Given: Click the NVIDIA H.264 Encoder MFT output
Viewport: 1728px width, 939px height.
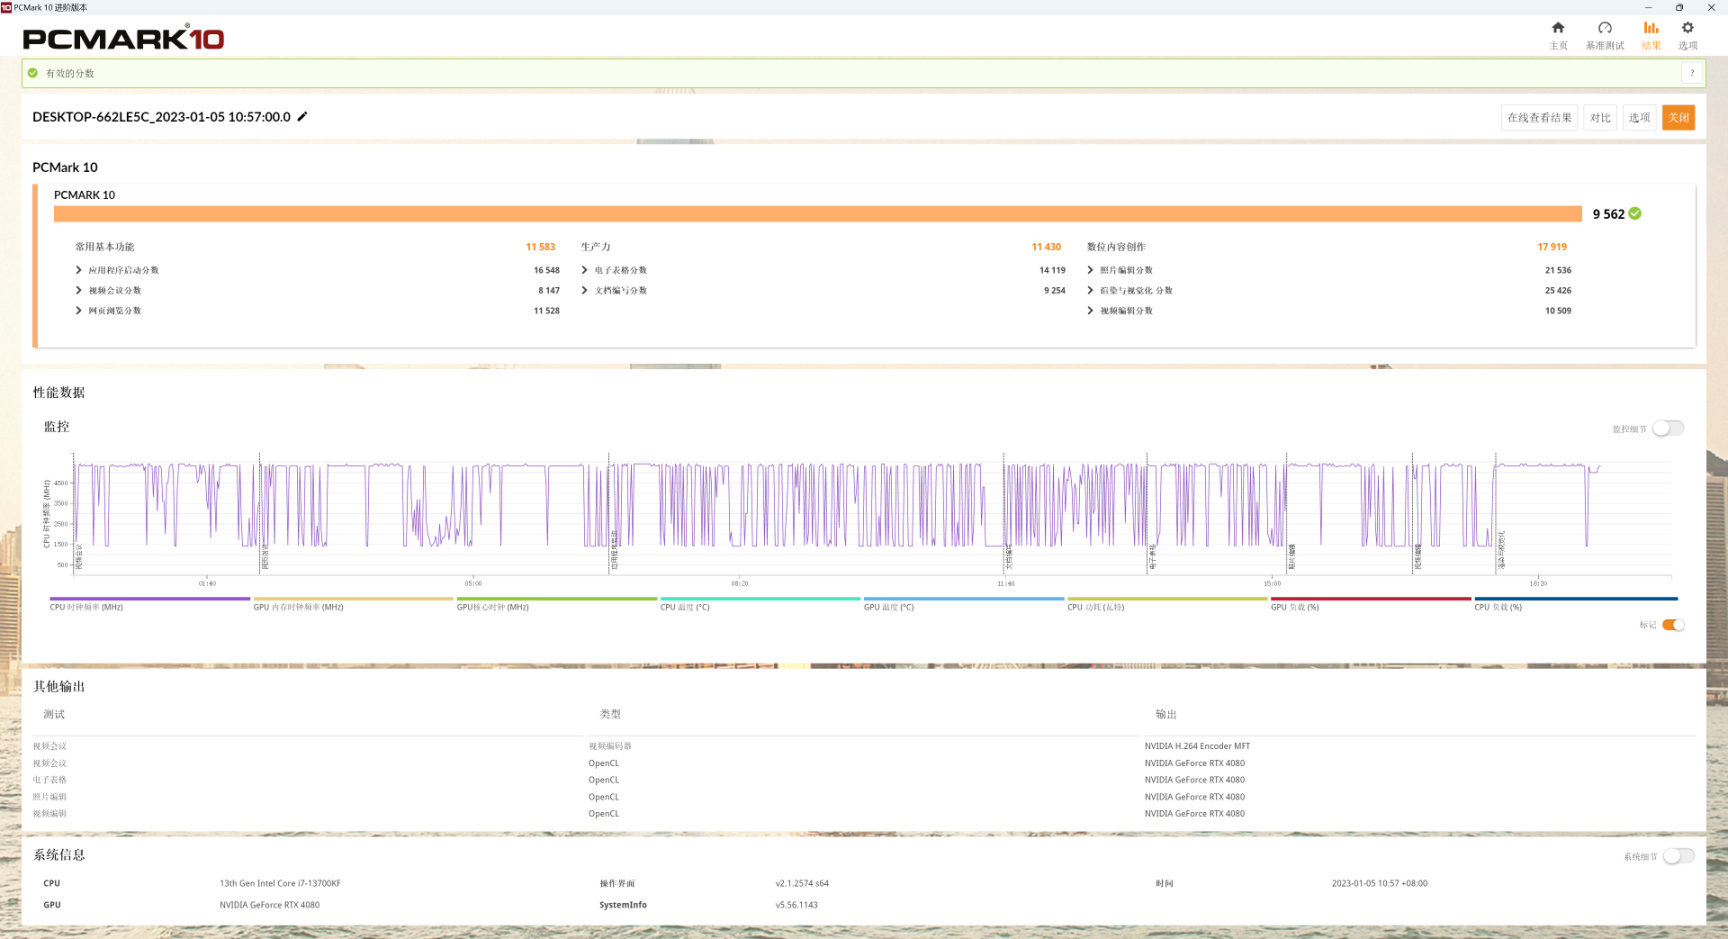Looking at the screenshot, I should (1197, 746).
